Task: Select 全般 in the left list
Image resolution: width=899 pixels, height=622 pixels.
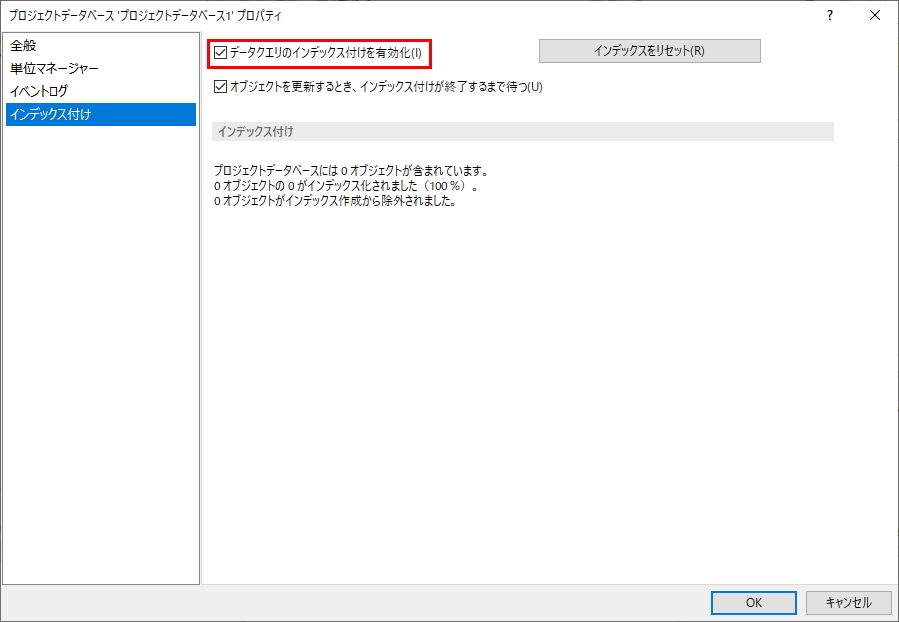Action: click(x=101, y=46)
